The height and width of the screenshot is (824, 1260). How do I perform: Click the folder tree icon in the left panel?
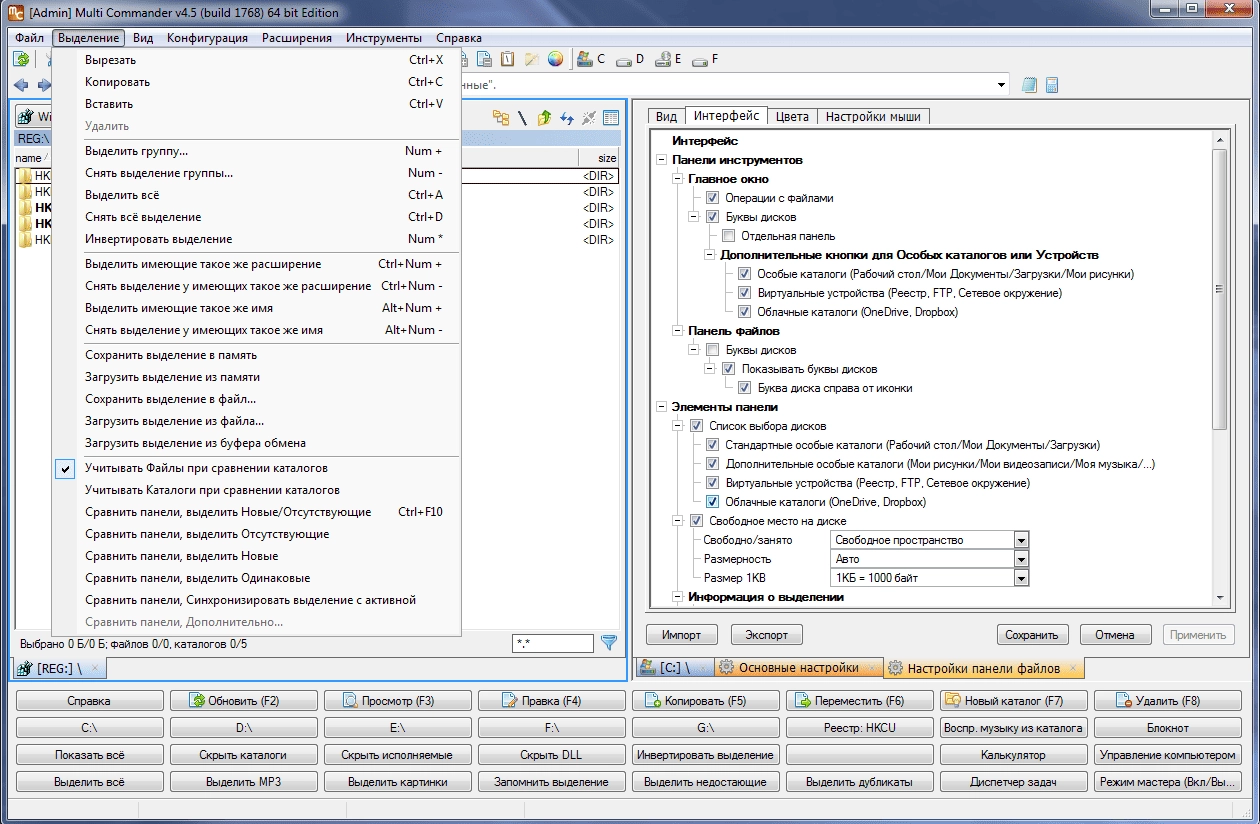tap(501, 118)
